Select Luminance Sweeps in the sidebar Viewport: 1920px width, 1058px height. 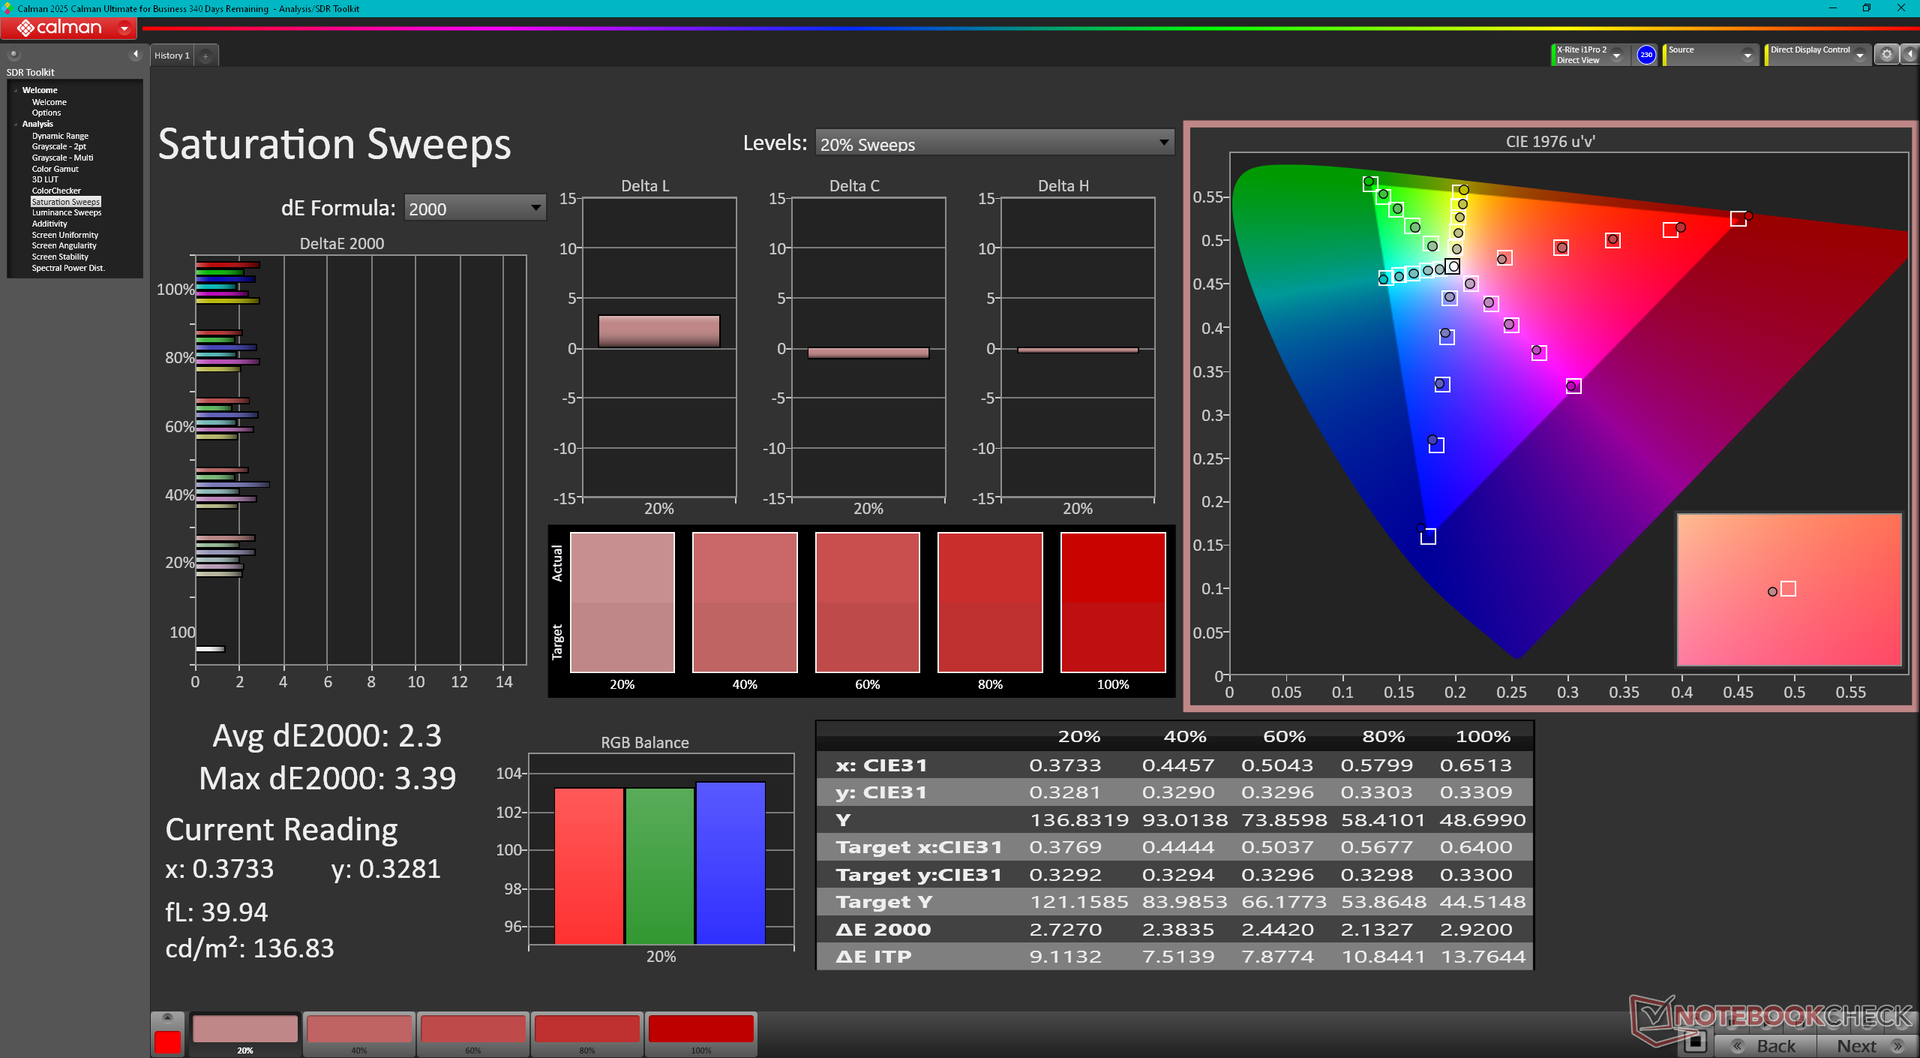point(66,213)
